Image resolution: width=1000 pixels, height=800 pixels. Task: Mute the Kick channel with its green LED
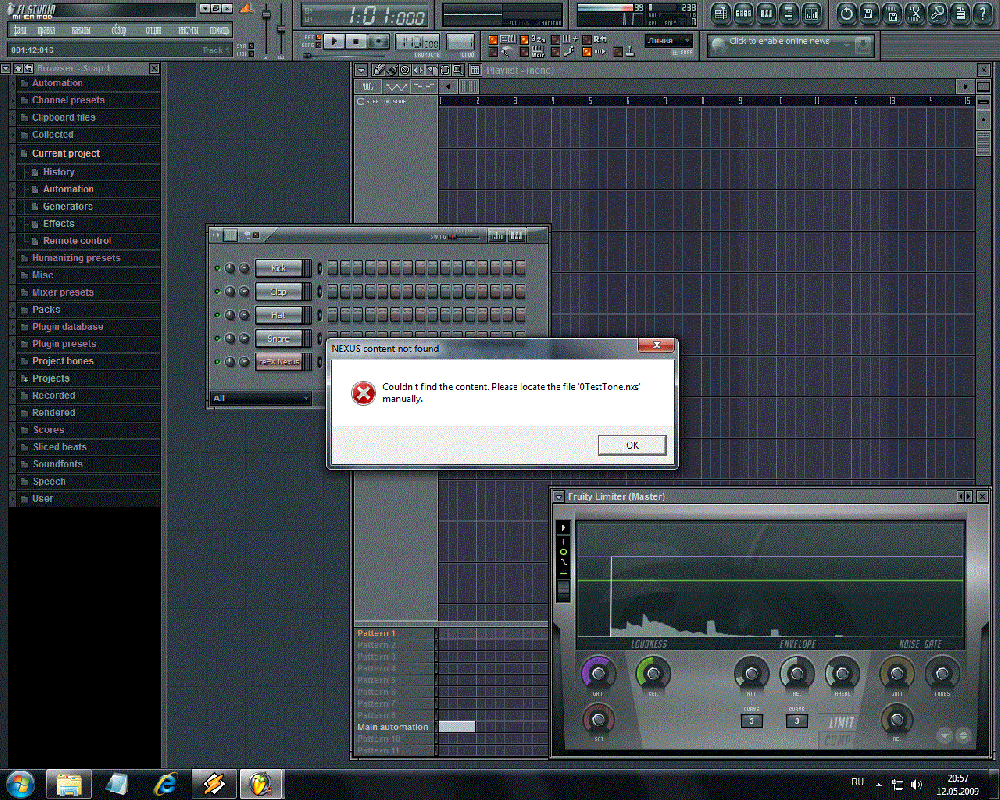(x=217, y=269)
